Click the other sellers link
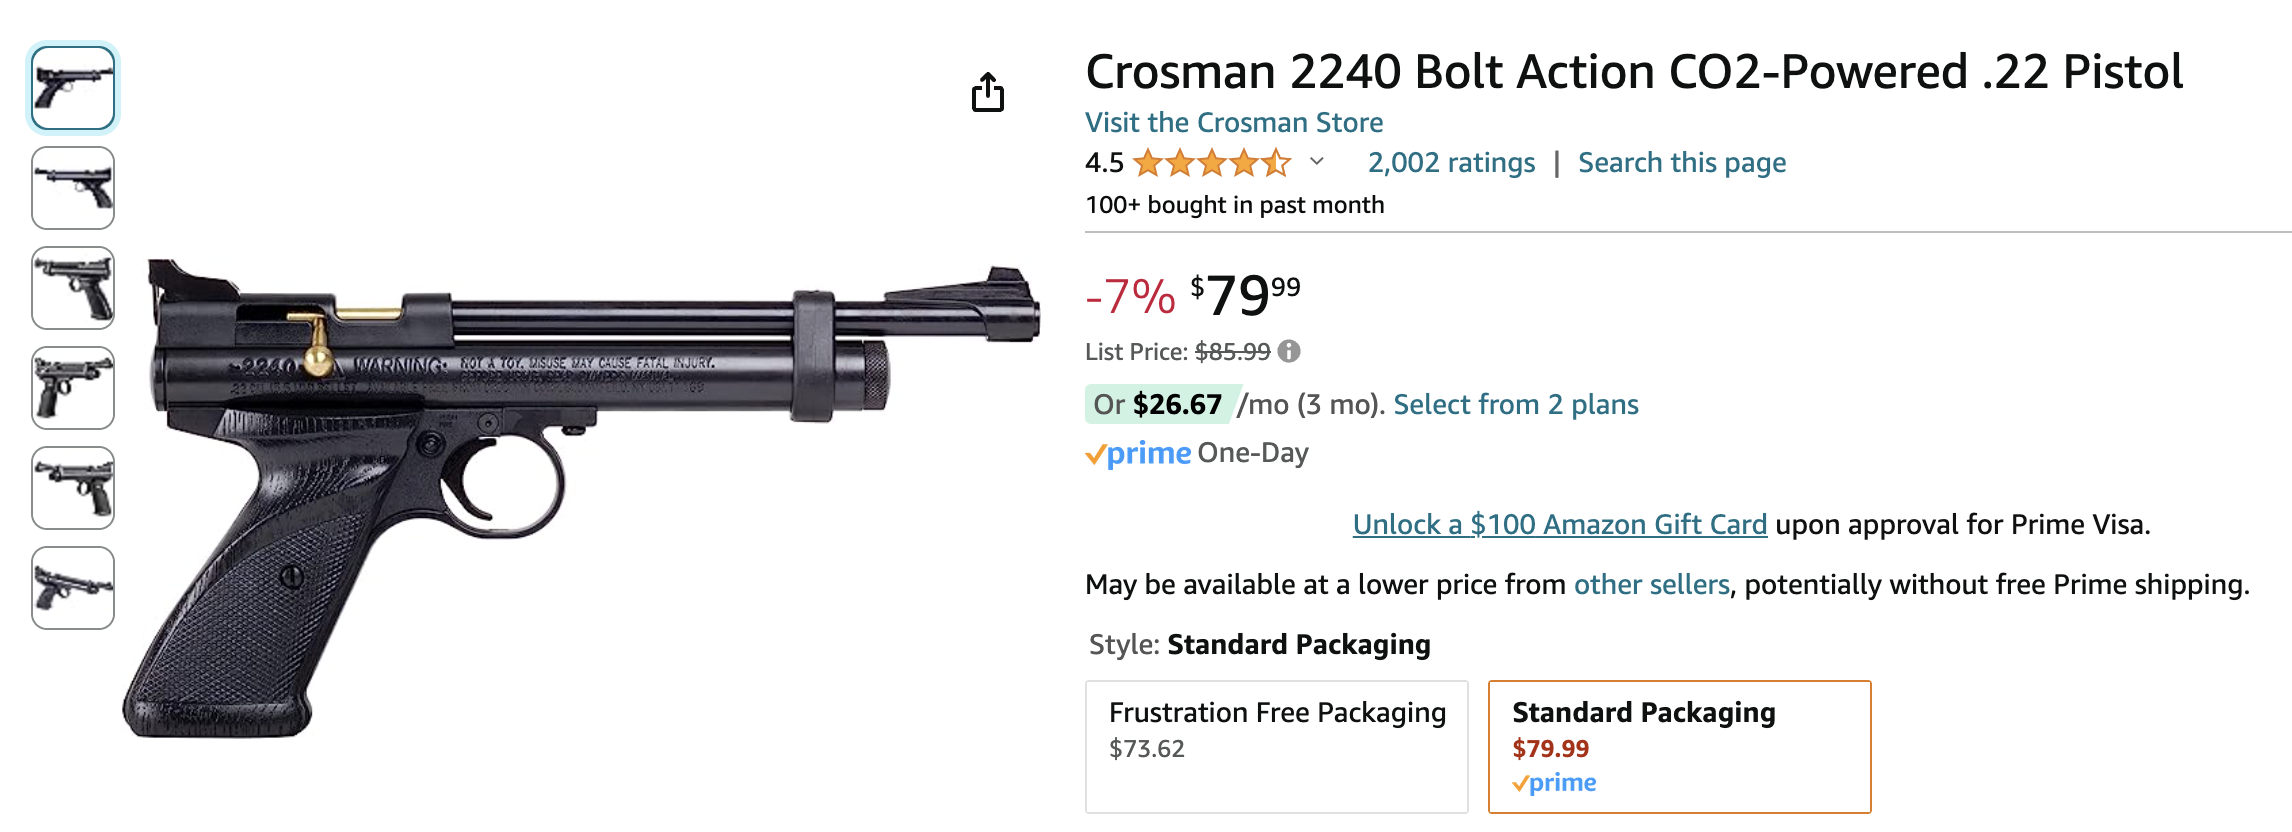Image resolution: width=2292 pixels, height=832 pixels. pos(1652,584)
